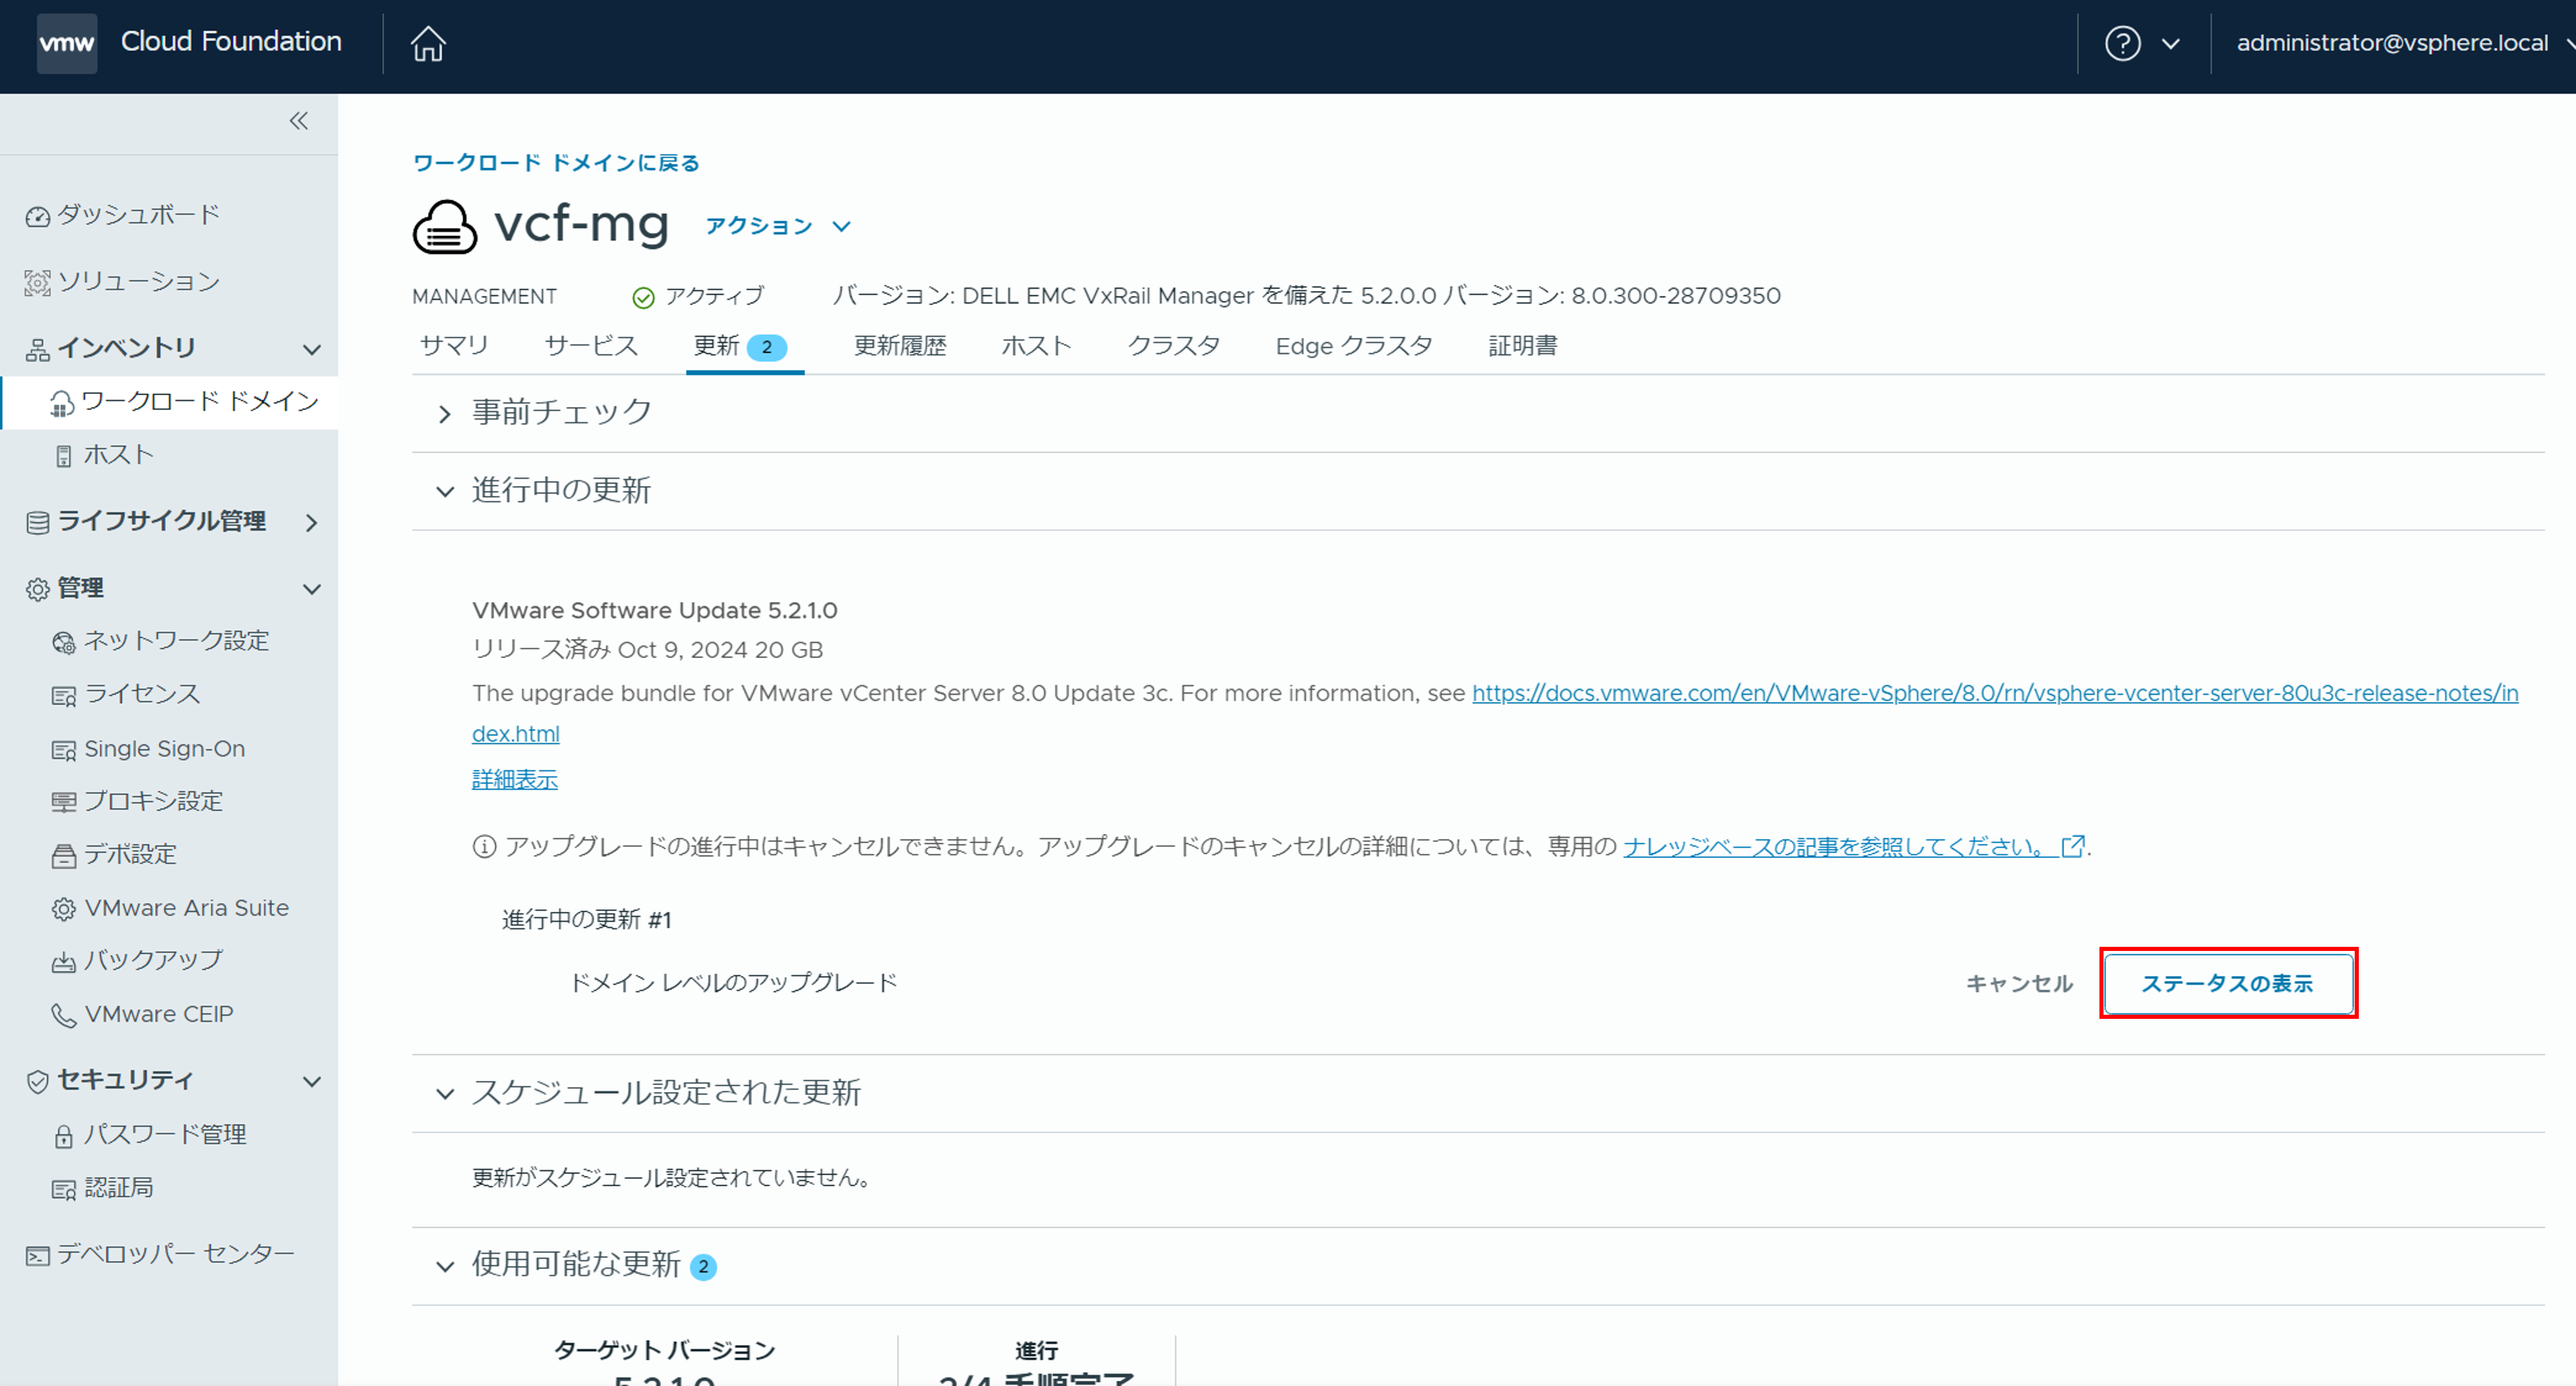Open パスワード管理 in the sidebar
Screen dimensions: 2576x1386
point(165,1135)
